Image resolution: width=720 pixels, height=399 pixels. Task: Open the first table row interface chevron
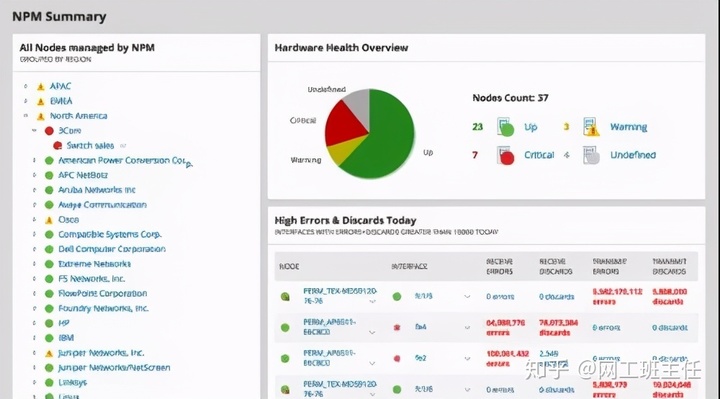467,297
